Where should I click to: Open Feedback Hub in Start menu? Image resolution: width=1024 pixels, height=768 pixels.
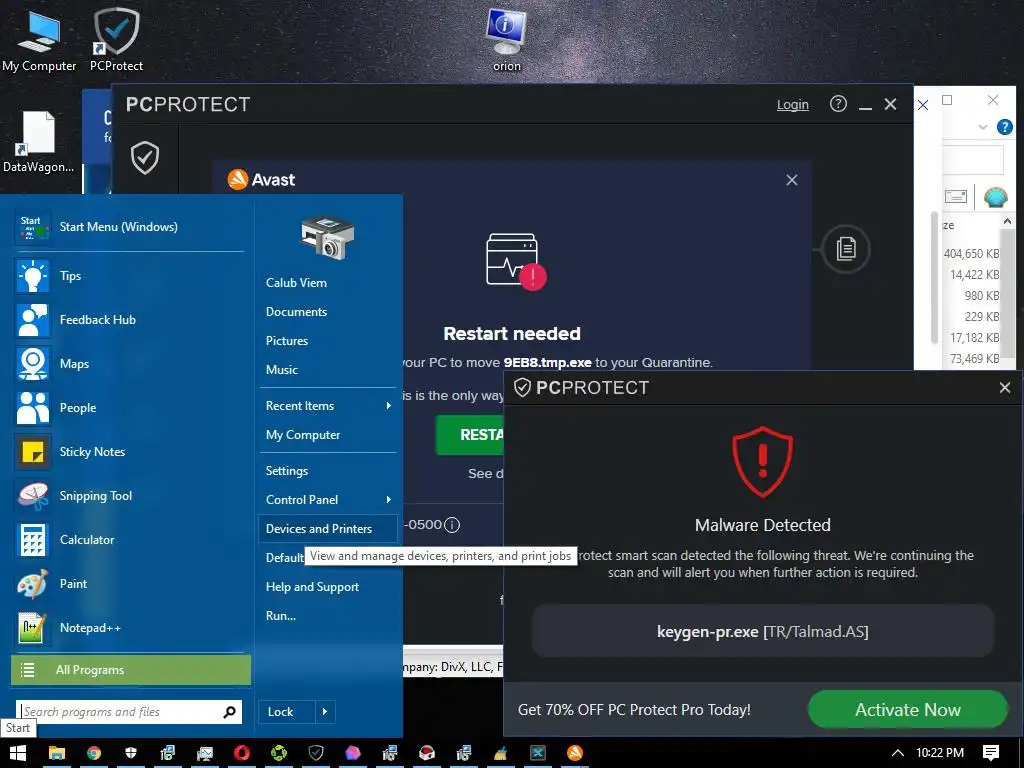click(129, 320)
